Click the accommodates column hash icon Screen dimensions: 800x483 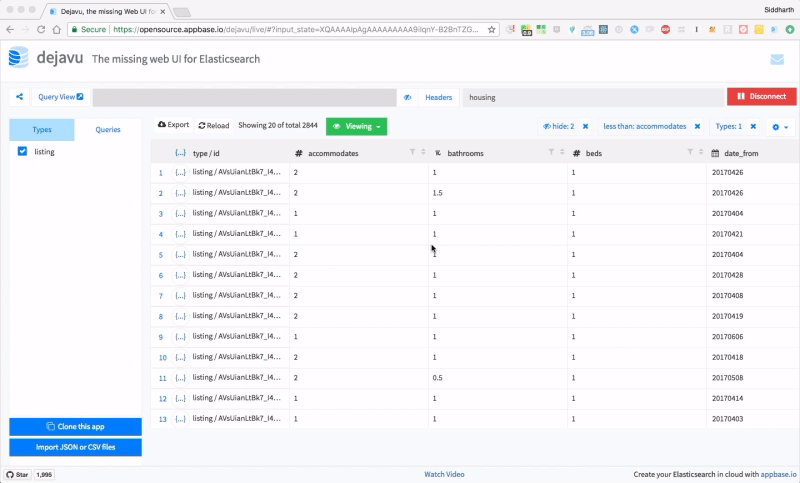click(299, 153)
